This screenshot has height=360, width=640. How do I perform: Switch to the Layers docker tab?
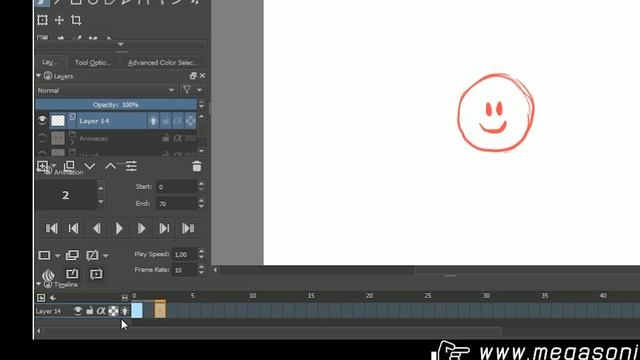(x=49, y=62)
